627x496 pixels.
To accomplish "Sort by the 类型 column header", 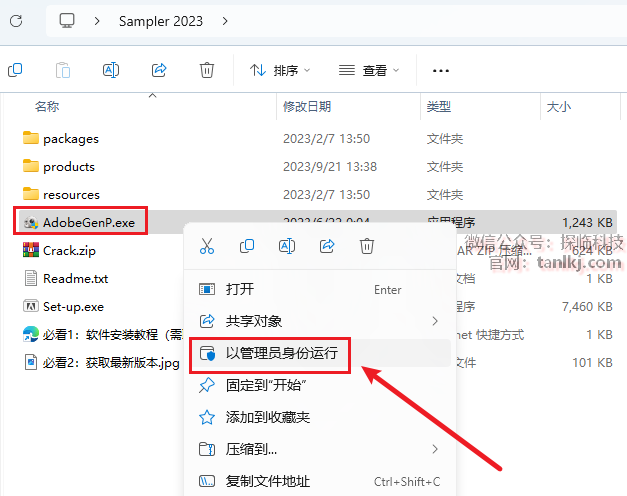I will coord(439,106).
